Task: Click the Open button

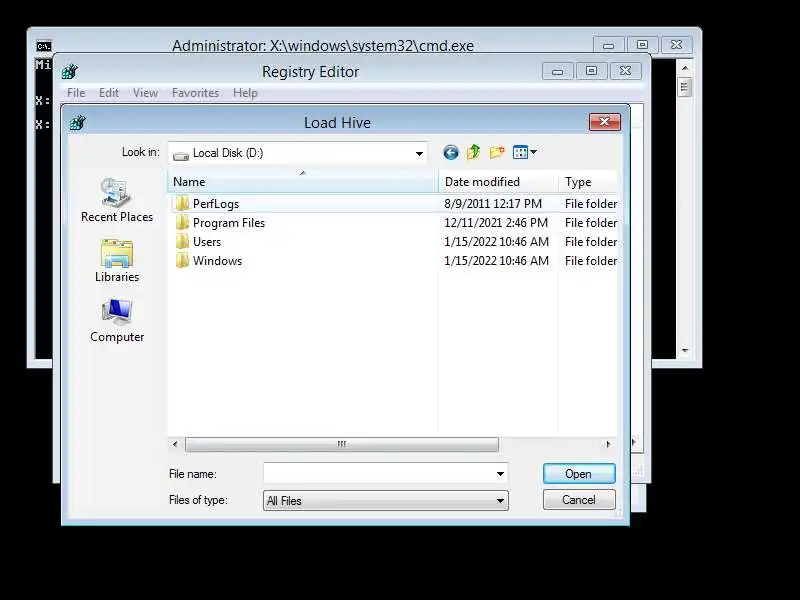Action: (x=579, y=473)
